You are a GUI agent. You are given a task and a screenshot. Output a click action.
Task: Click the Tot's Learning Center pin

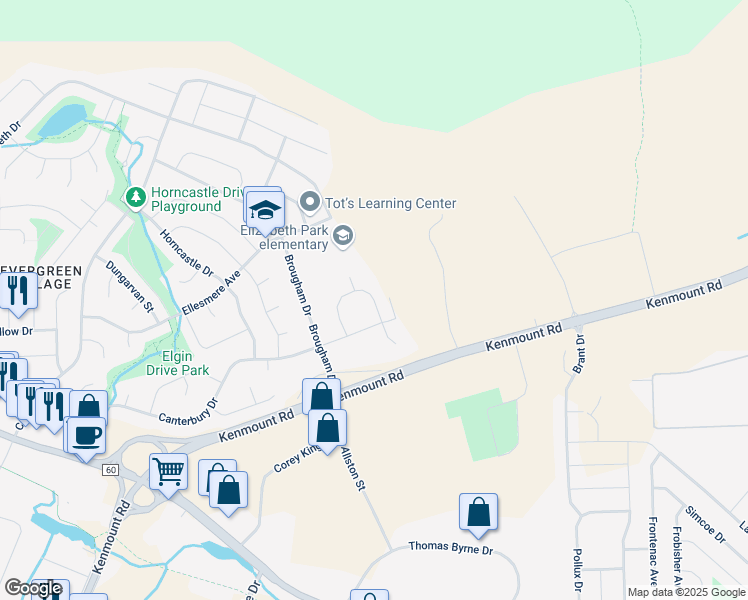(x=310, y=202)
